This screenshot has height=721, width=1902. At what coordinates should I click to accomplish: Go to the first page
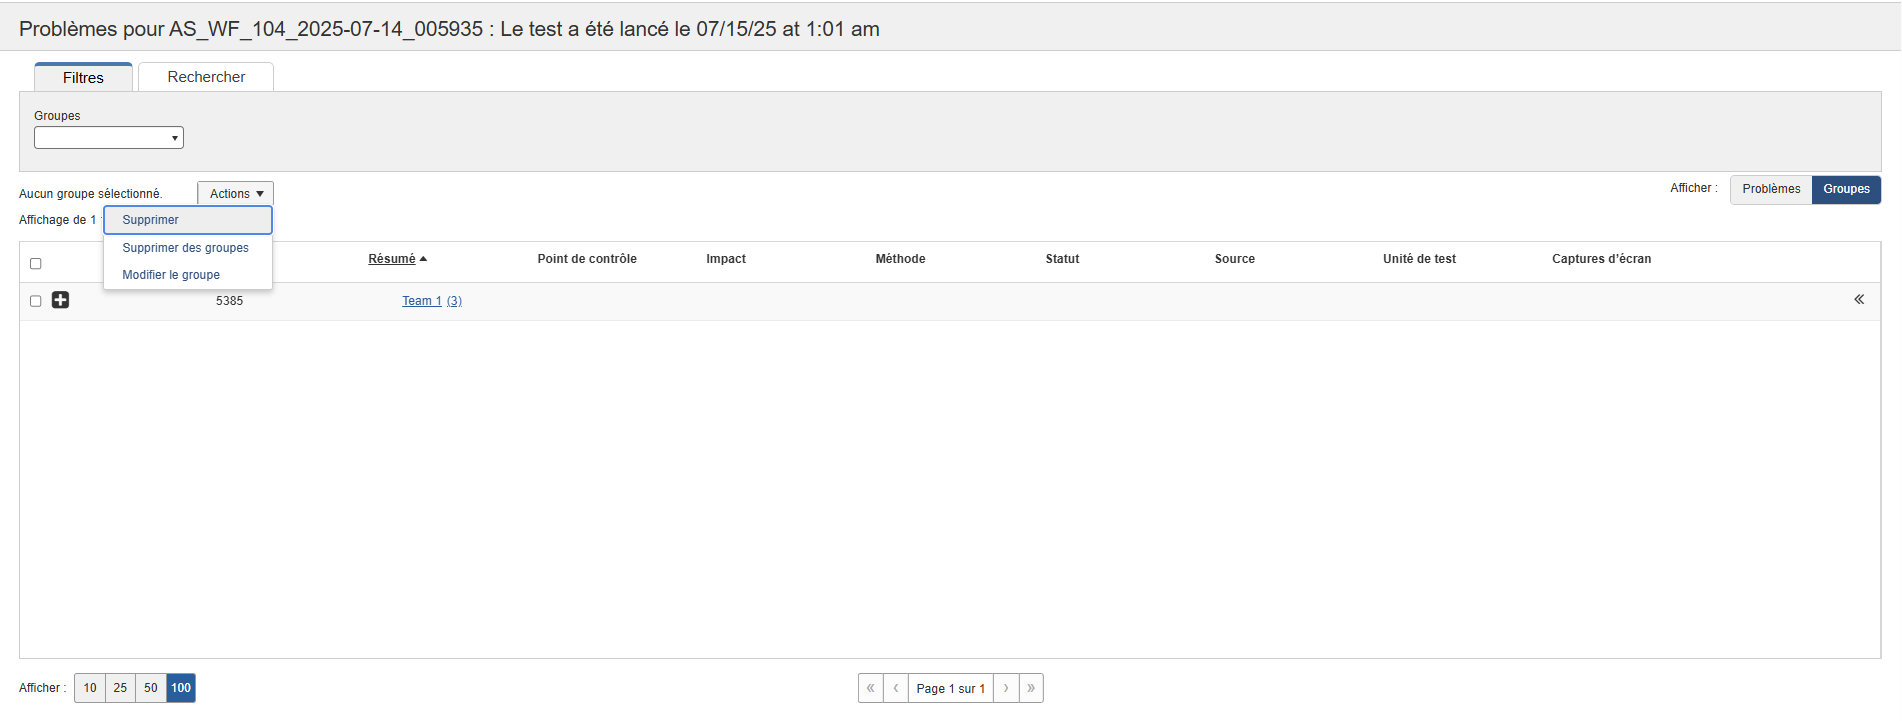pos(870,688)
